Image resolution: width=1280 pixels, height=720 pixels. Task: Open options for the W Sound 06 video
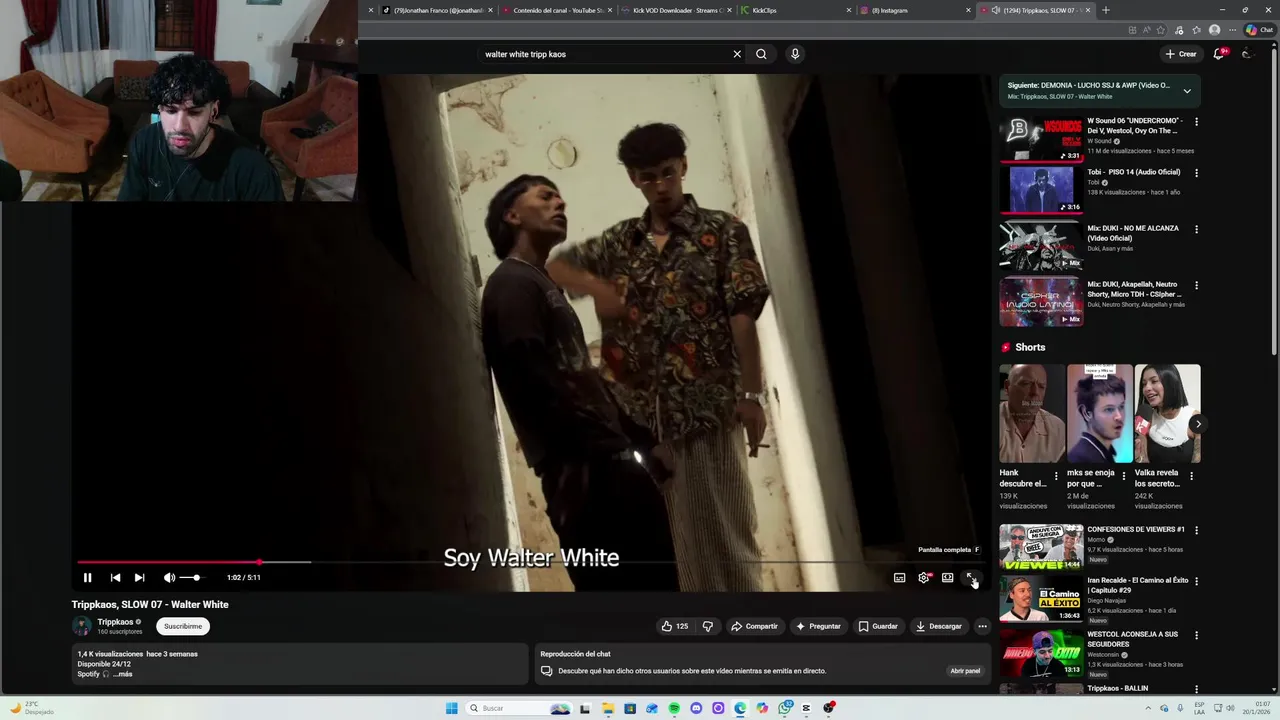point(1196,122)
